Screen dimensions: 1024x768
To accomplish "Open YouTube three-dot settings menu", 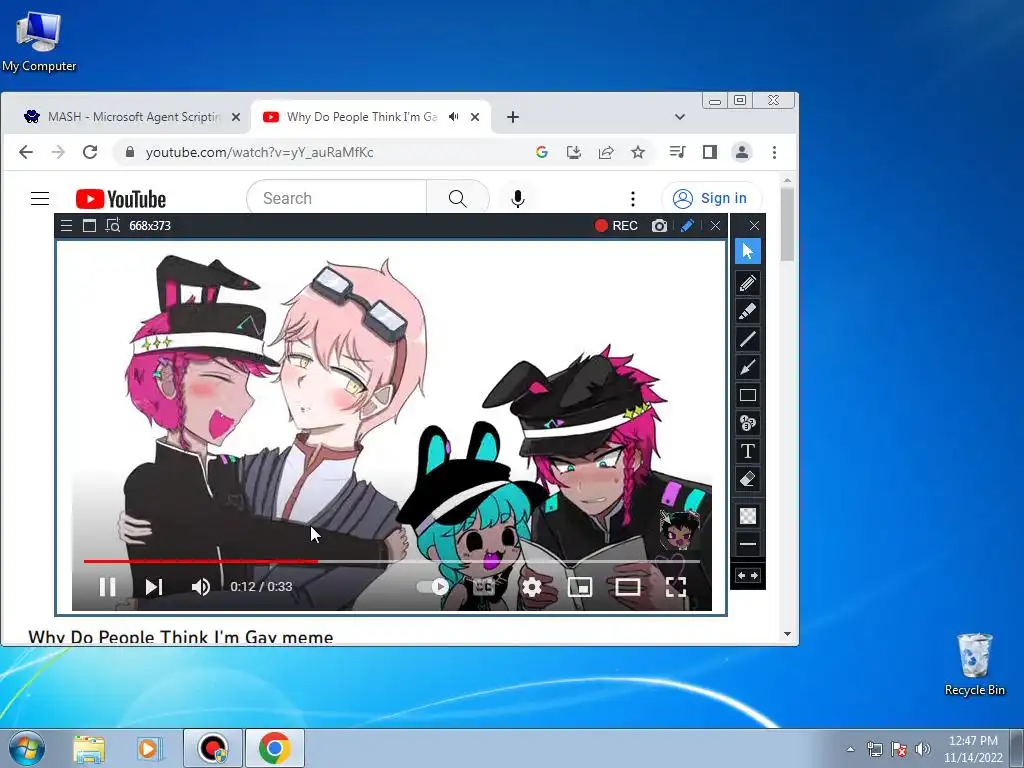I will click(x=632, y=198).
